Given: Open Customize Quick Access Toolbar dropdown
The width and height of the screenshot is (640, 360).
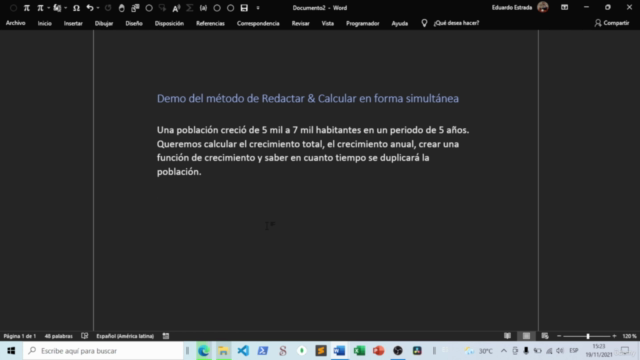Looking at the screenshot, I should 258,8.
